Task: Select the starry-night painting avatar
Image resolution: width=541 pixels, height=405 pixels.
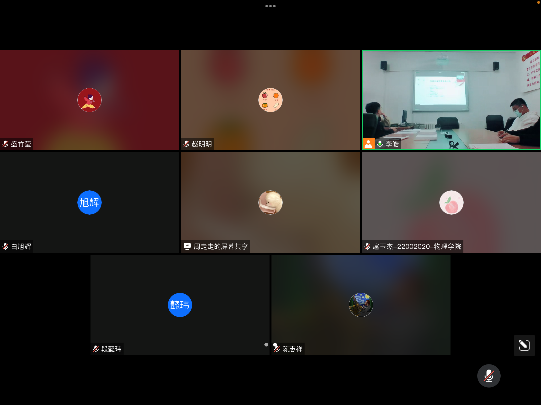Action: (361, 305)
